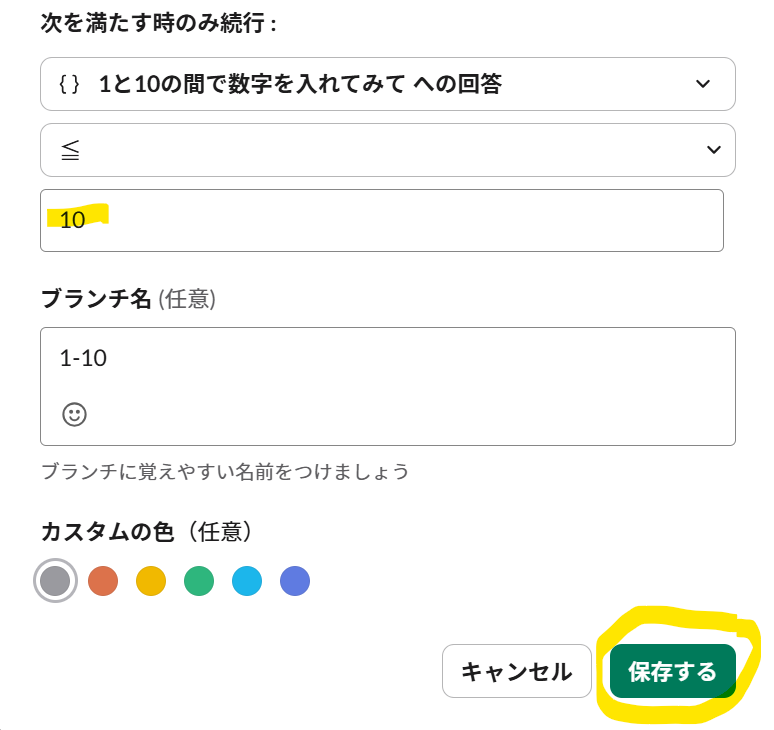774x730 pixels.
Task: Choose the light blue custom color
Action: pos(247,581)
